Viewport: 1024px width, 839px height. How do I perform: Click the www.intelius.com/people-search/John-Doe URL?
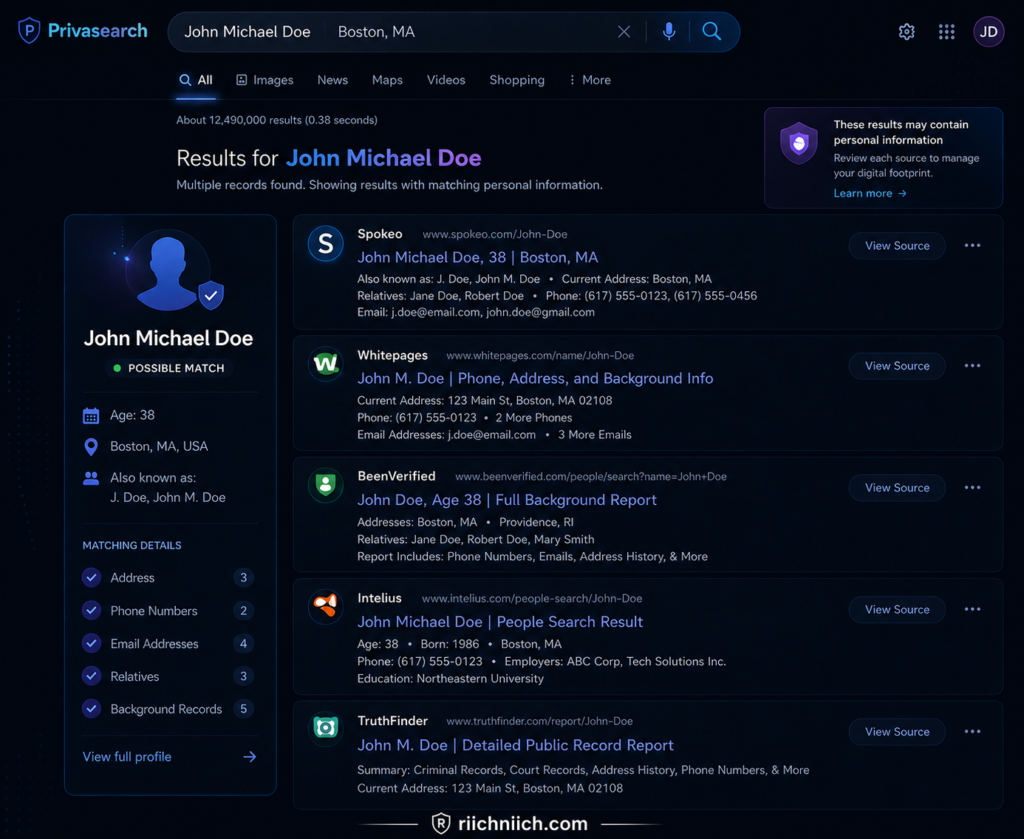532,598
